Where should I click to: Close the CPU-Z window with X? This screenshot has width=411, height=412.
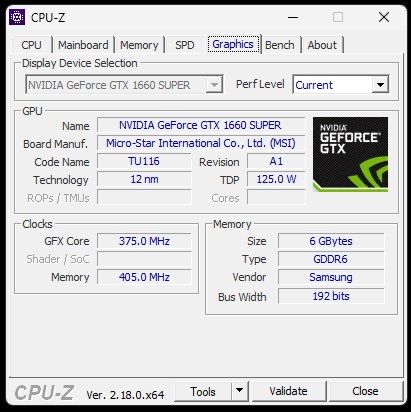384,17
